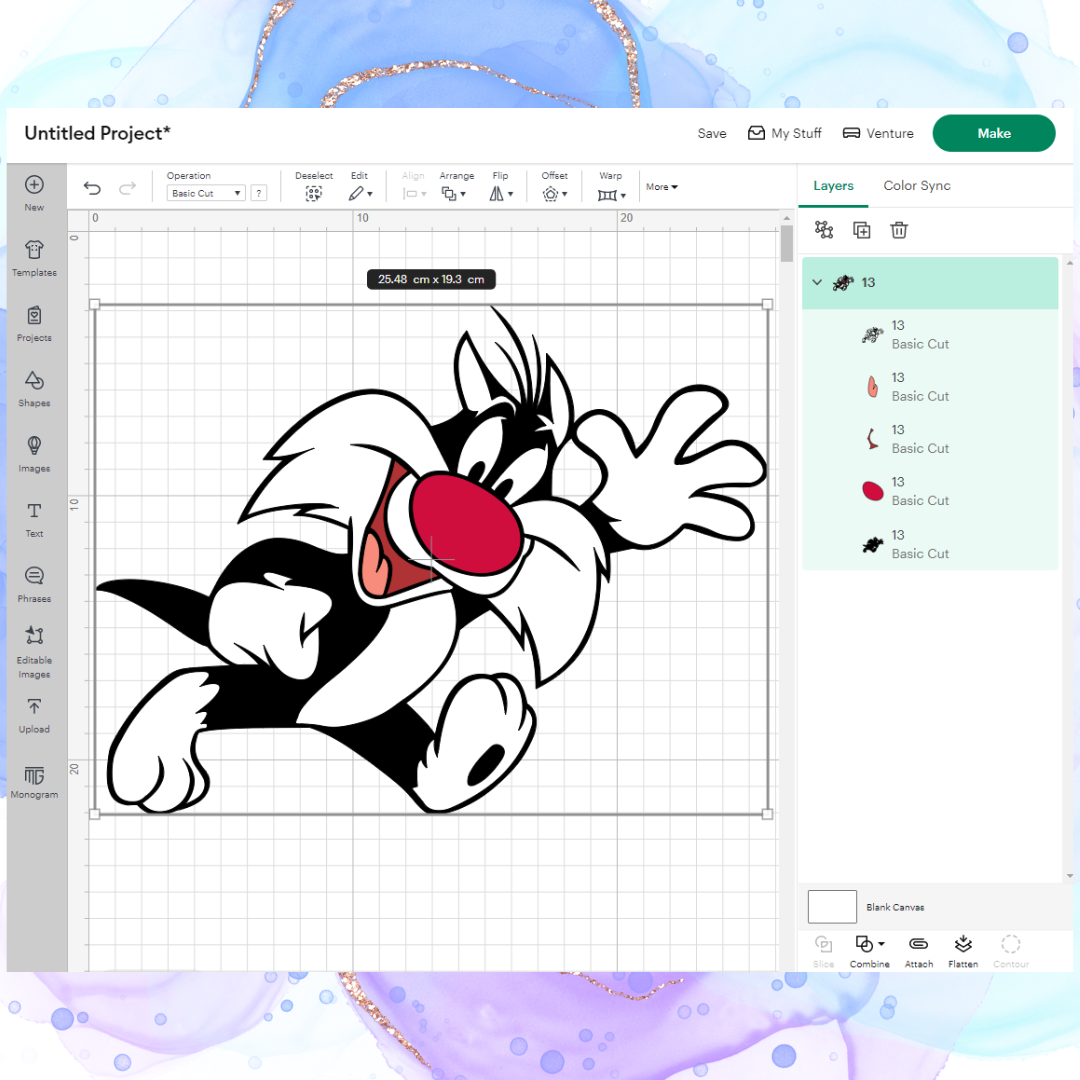Image resolution: width=1080 pixels, height=1080 pixels.
Task: Select the Venture machine option
Action: (x=878, y=134)
